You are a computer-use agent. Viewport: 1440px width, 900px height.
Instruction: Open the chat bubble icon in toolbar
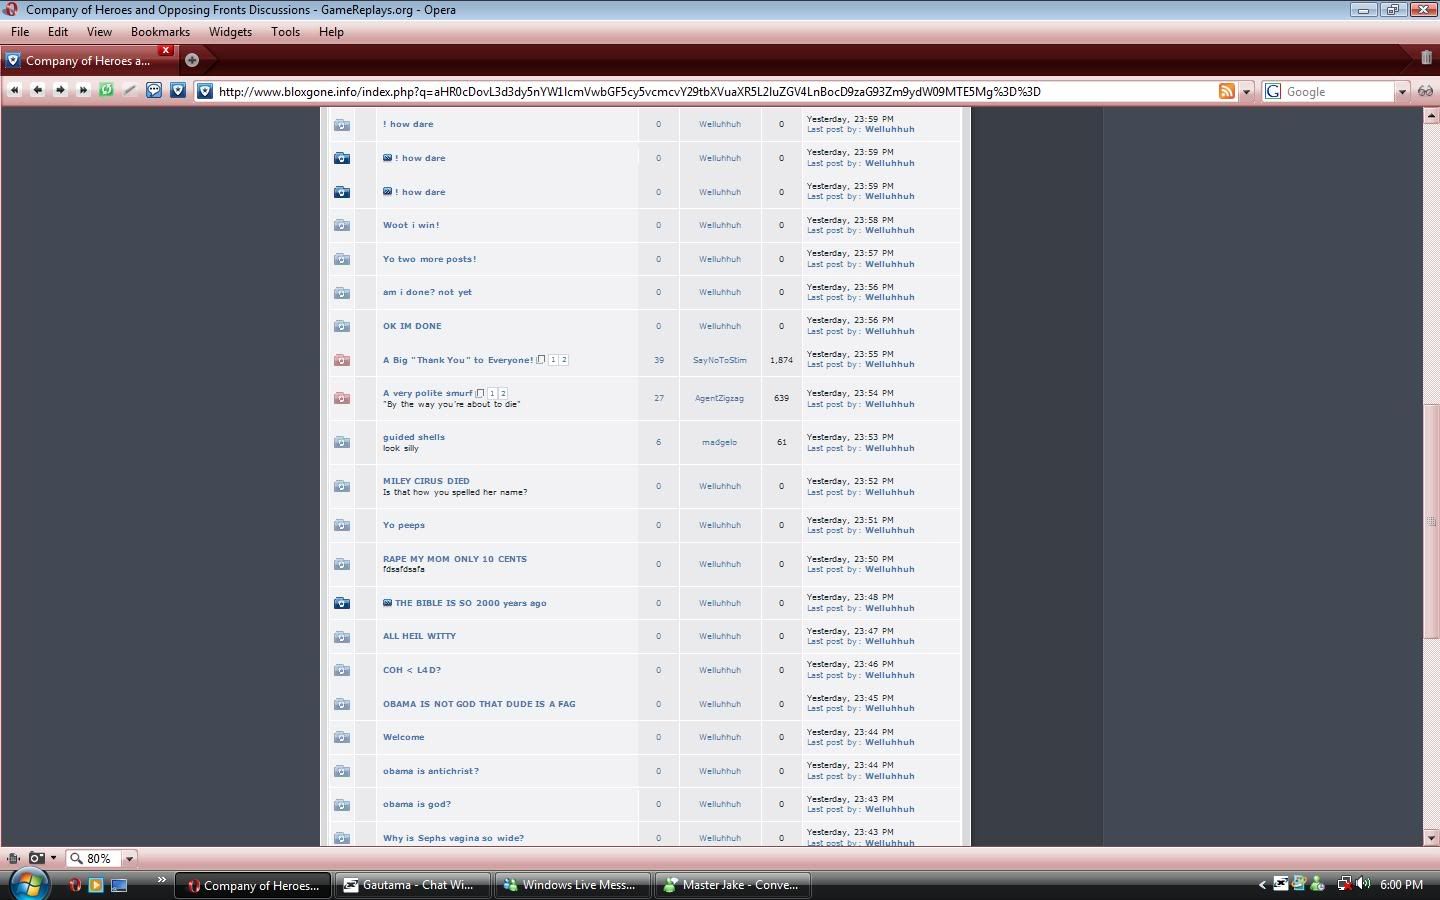point(154,90)
